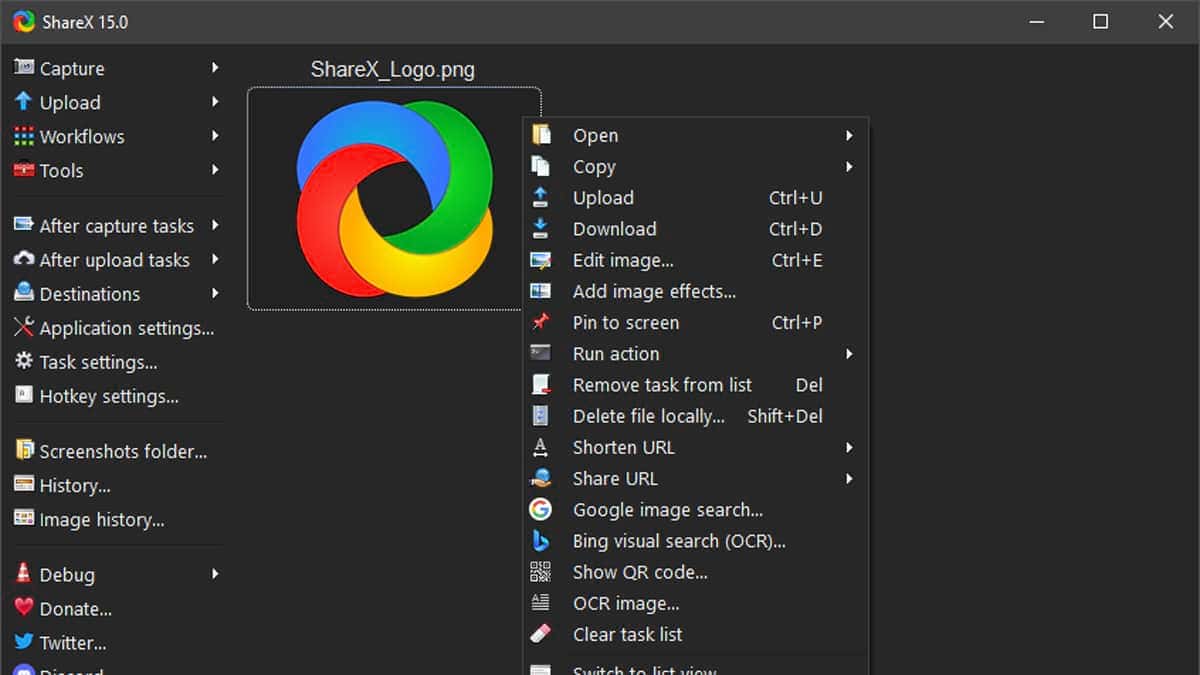The image size is (1200, 675).
Task: Select the ShareX_Logo.png thumbnail
Action: 393,195
